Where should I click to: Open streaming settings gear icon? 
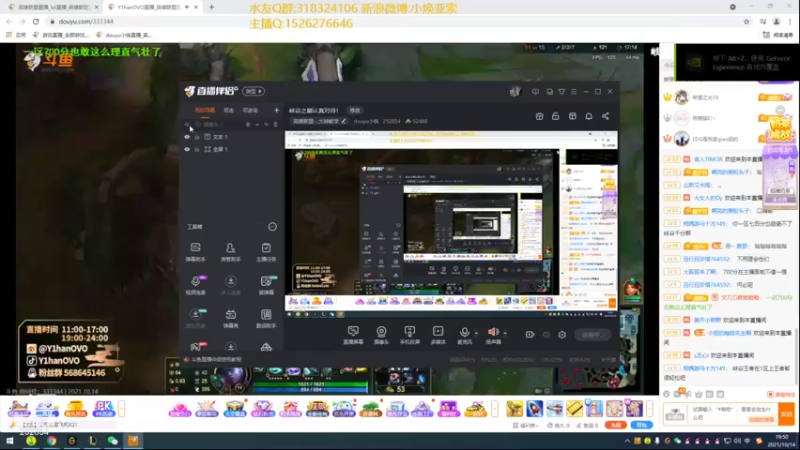click(x=562, y=335)
